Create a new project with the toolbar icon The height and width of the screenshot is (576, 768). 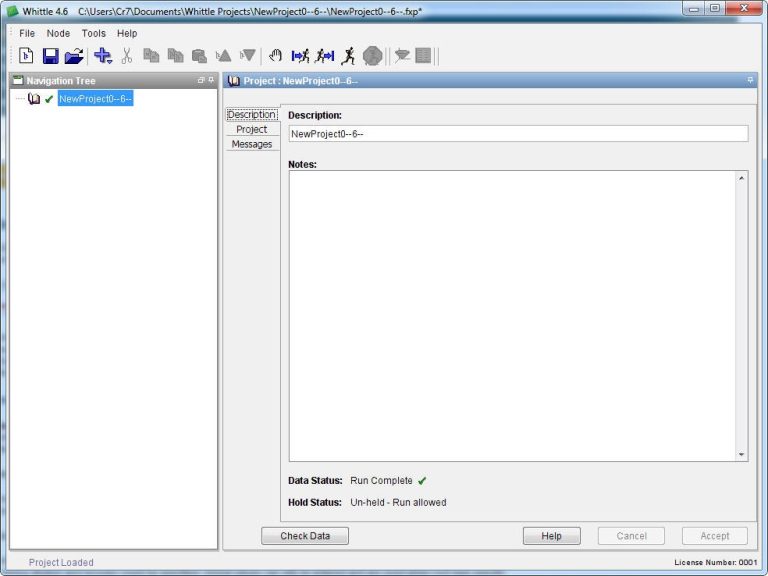click(26, 56)
